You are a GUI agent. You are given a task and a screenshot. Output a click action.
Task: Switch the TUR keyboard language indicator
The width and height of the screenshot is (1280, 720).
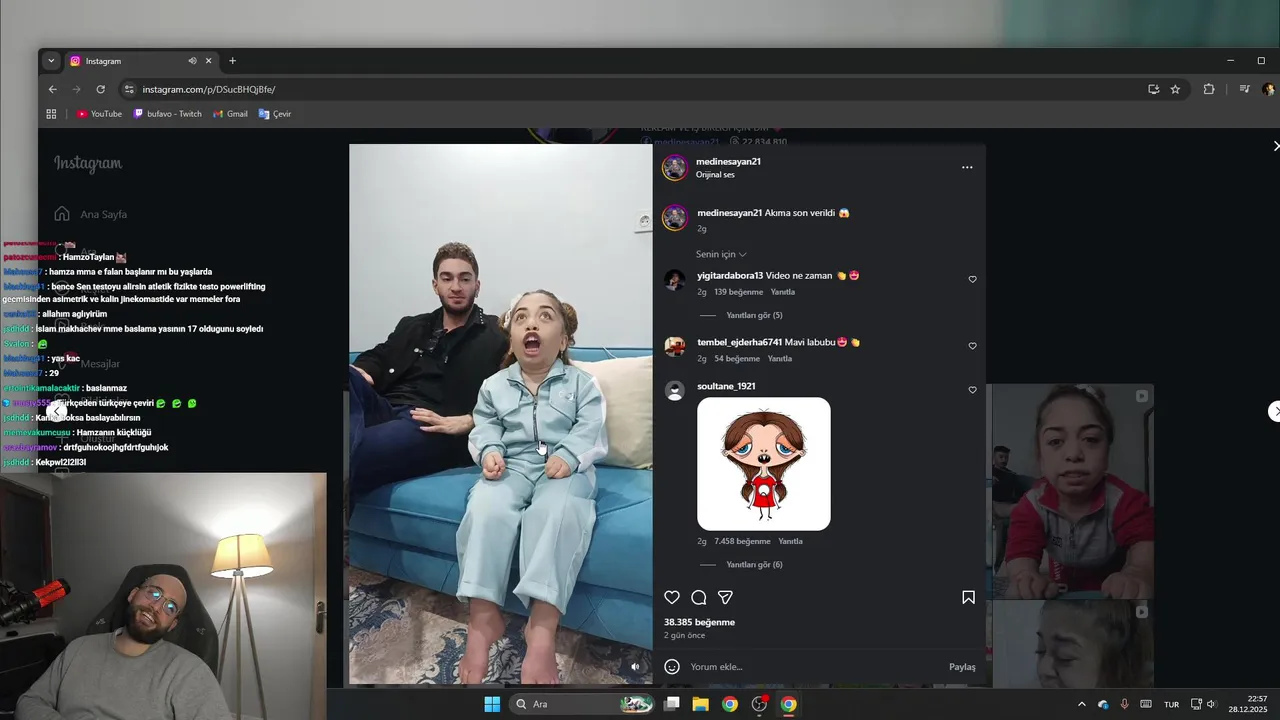tap(1171, 704)
